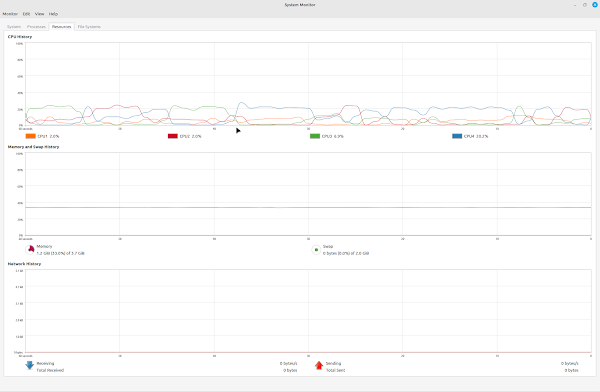
Task: Open the Help menu
Action: [x=53, y=14]
